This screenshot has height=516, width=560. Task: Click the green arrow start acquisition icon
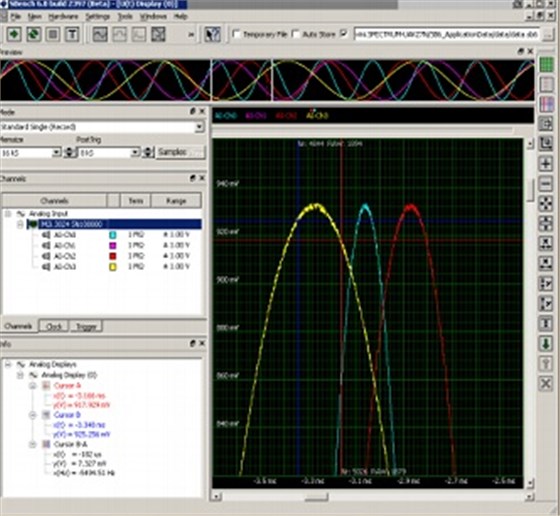14,34
